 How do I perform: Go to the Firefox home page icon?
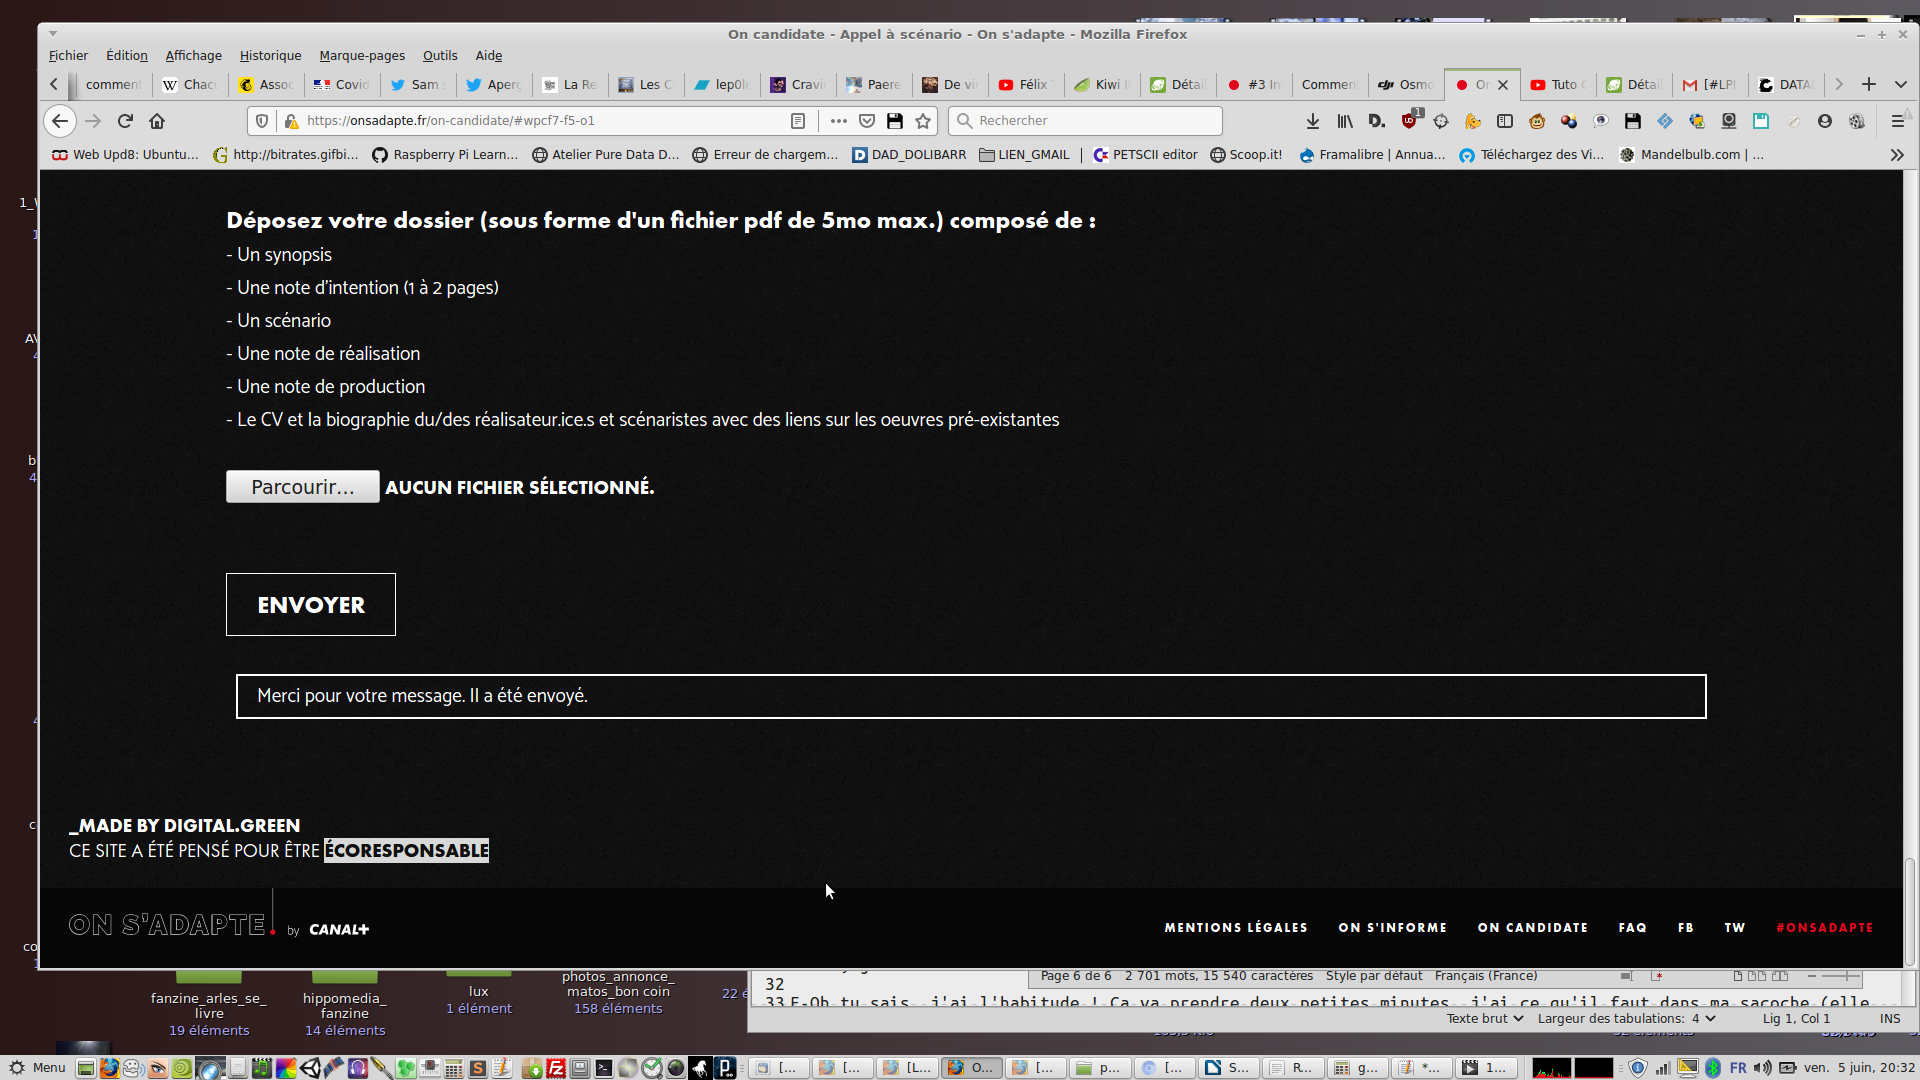pos(157,121)
